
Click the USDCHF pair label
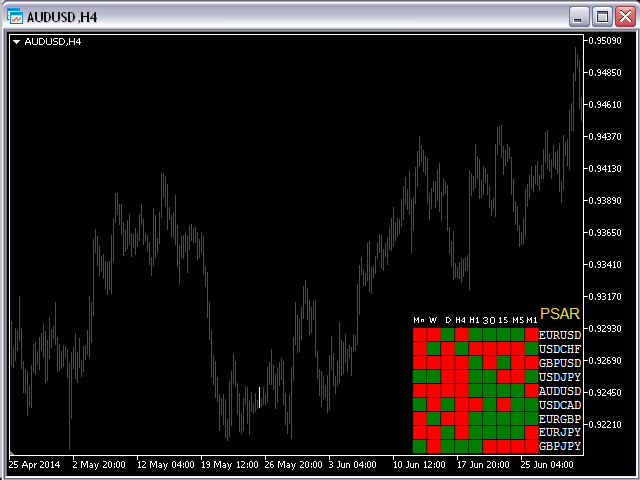pos(560,349)
